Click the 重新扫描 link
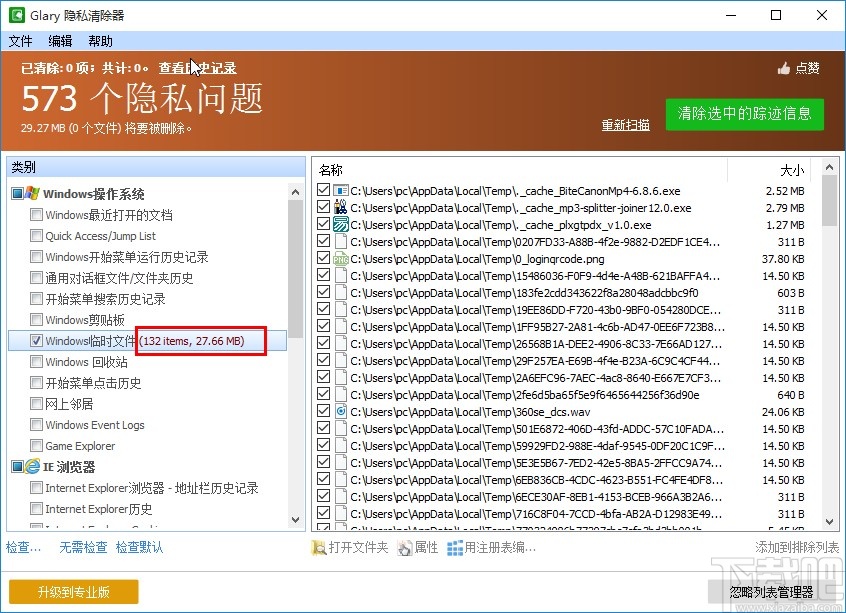The image size is (846, 613). (626, 125)
